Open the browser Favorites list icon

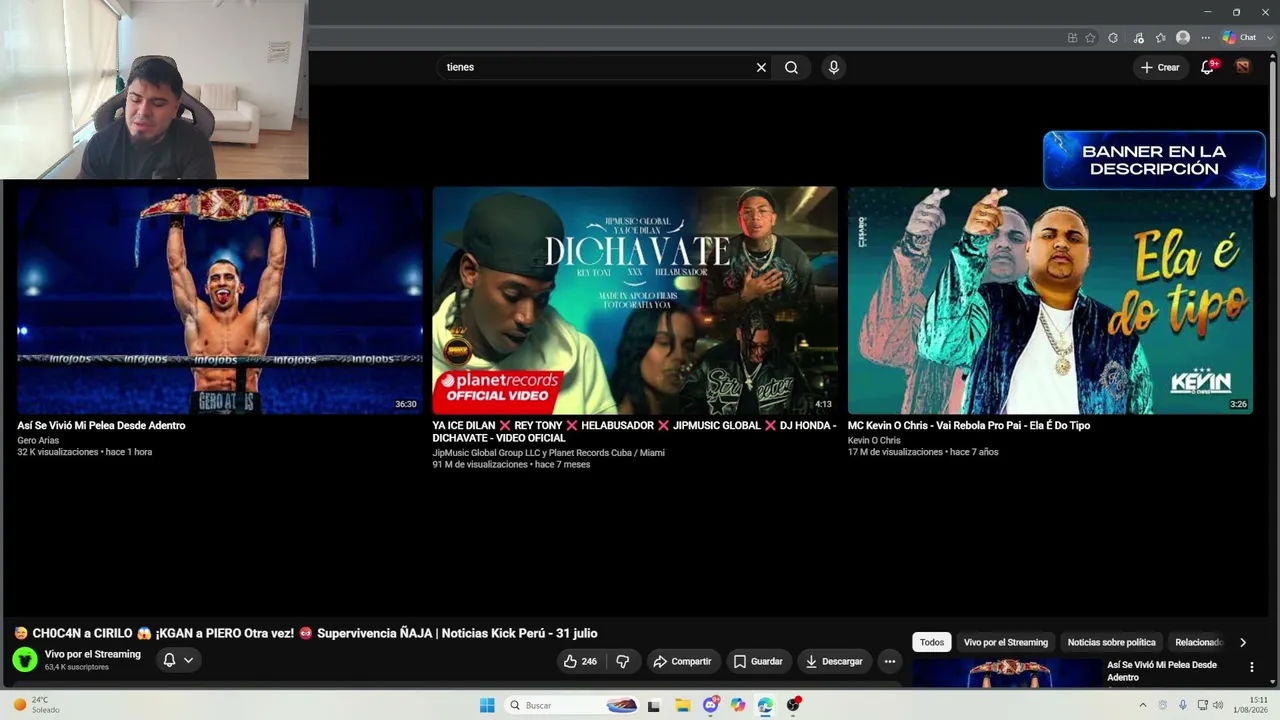[1160, 38]
